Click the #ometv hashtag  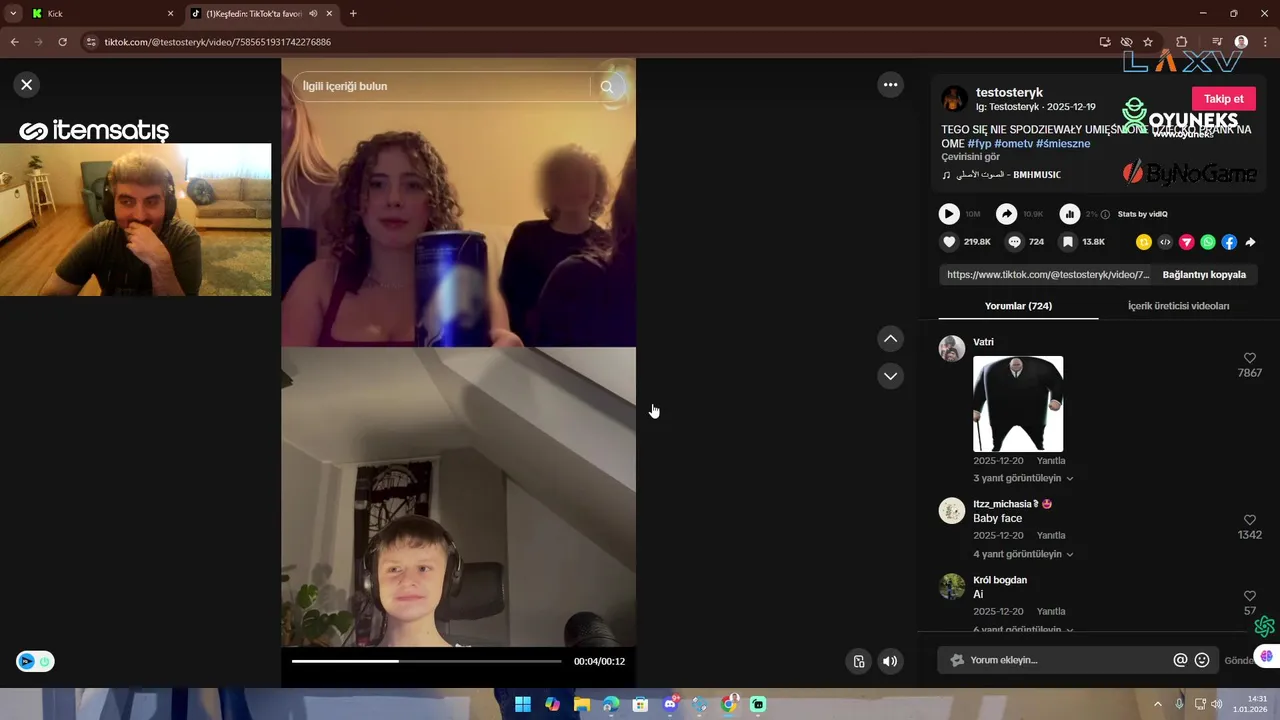tap(1013, 144)
